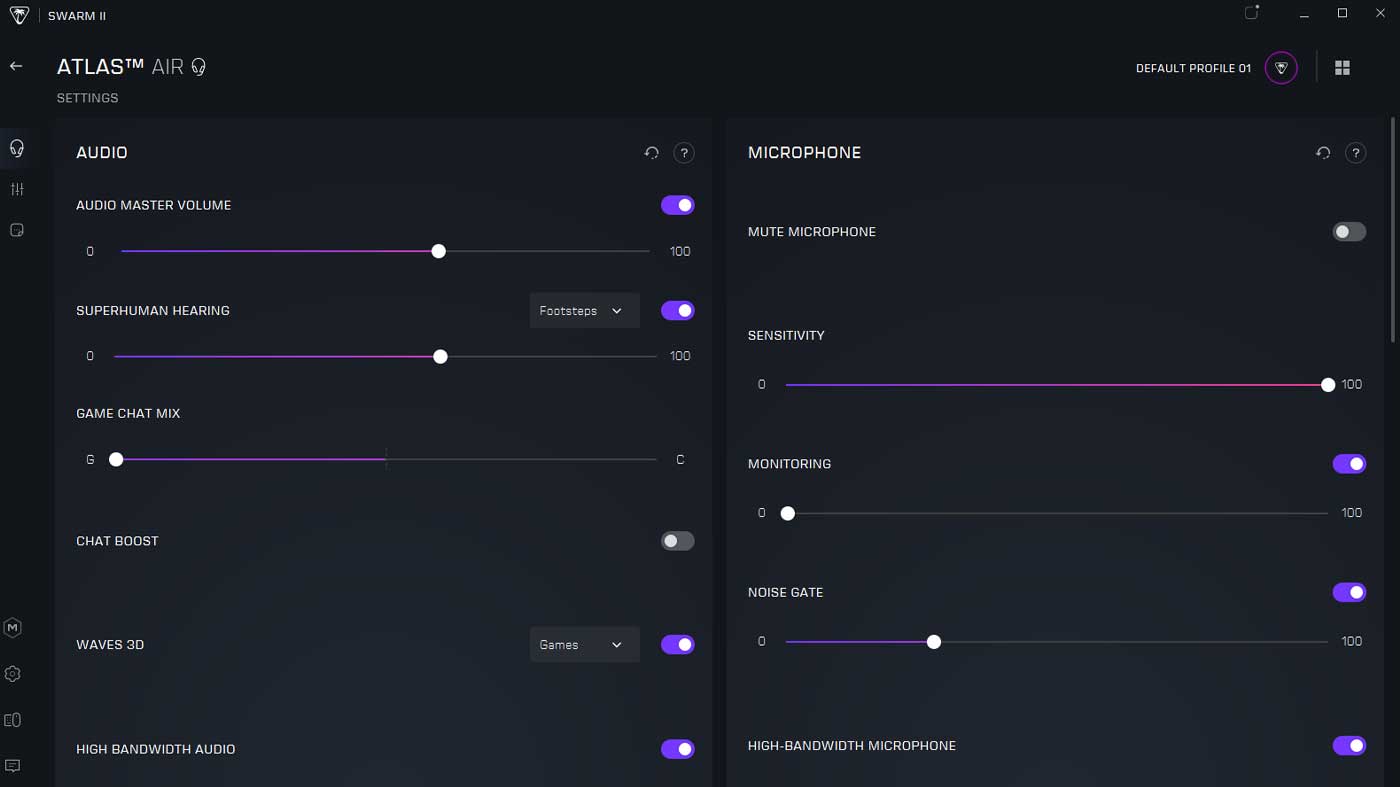Click the headset icon beside ATLAS AIR
The image size is (1400, 787).
coord(198,67)
